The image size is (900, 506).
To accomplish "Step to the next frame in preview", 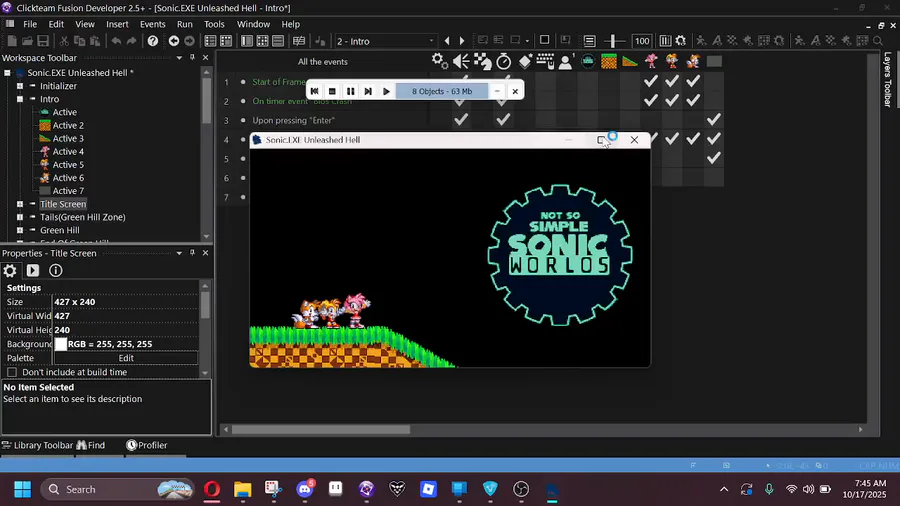I will pyautogui.click(x=368, y=91).
